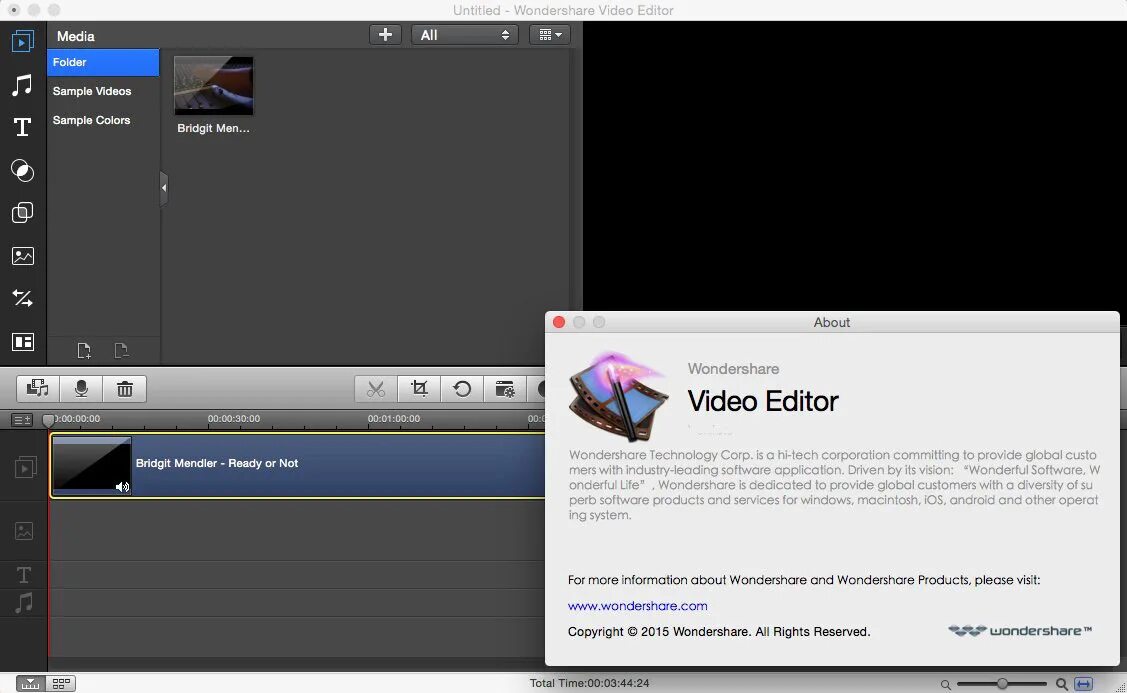Select the Bridgit Mendler clip on timeline
This screenshot has width=1127, height=693.
(x=298, y=466)
